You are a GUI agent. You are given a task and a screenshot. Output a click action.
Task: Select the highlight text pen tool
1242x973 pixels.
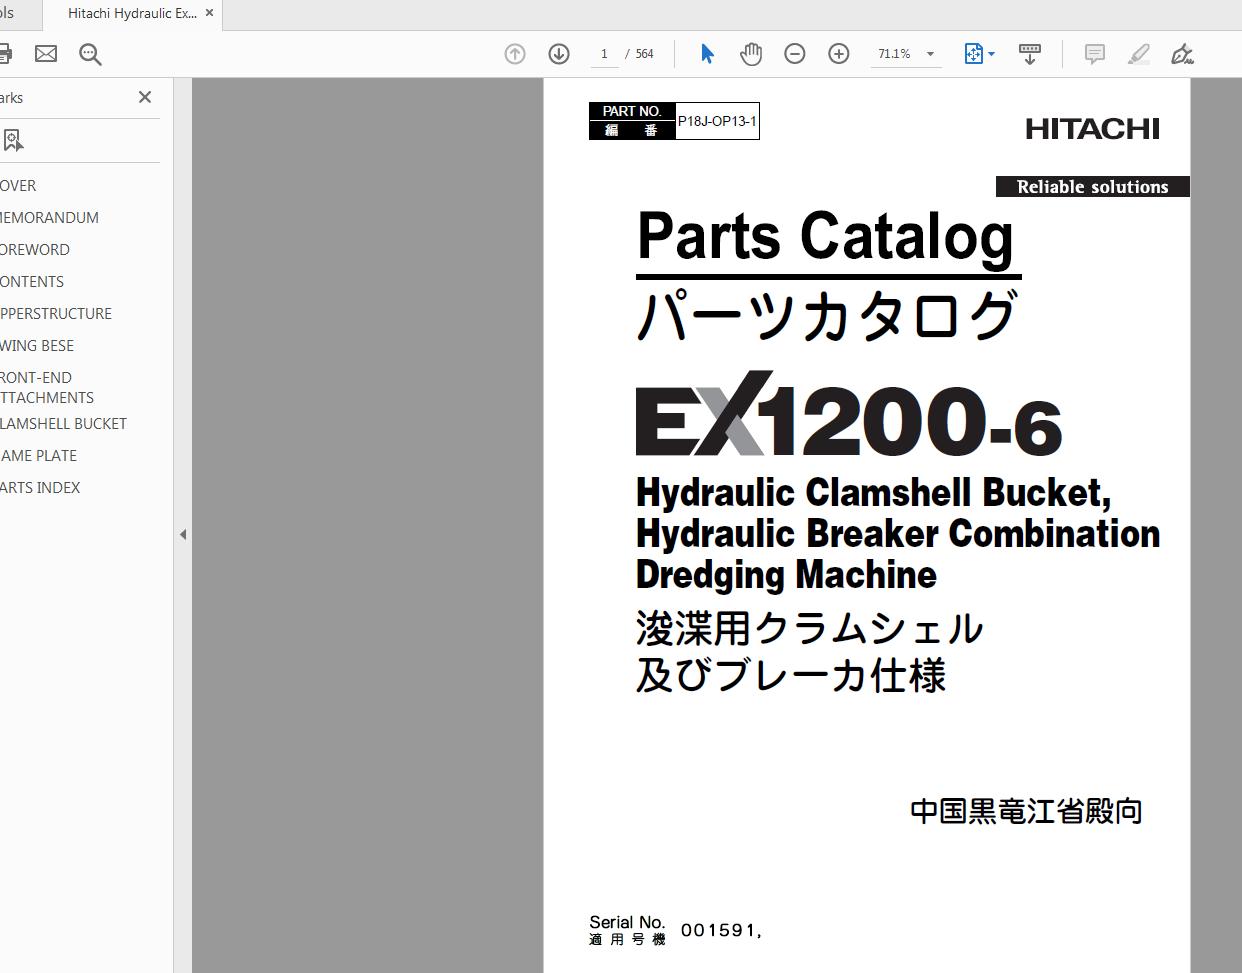coord(1139,54)
